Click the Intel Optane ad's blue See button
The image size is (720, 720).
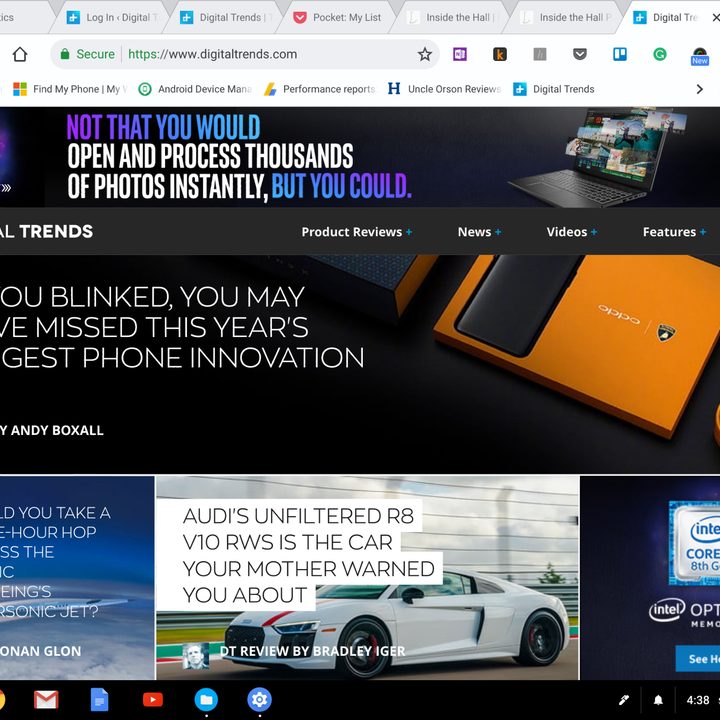[x=698, y=658]
